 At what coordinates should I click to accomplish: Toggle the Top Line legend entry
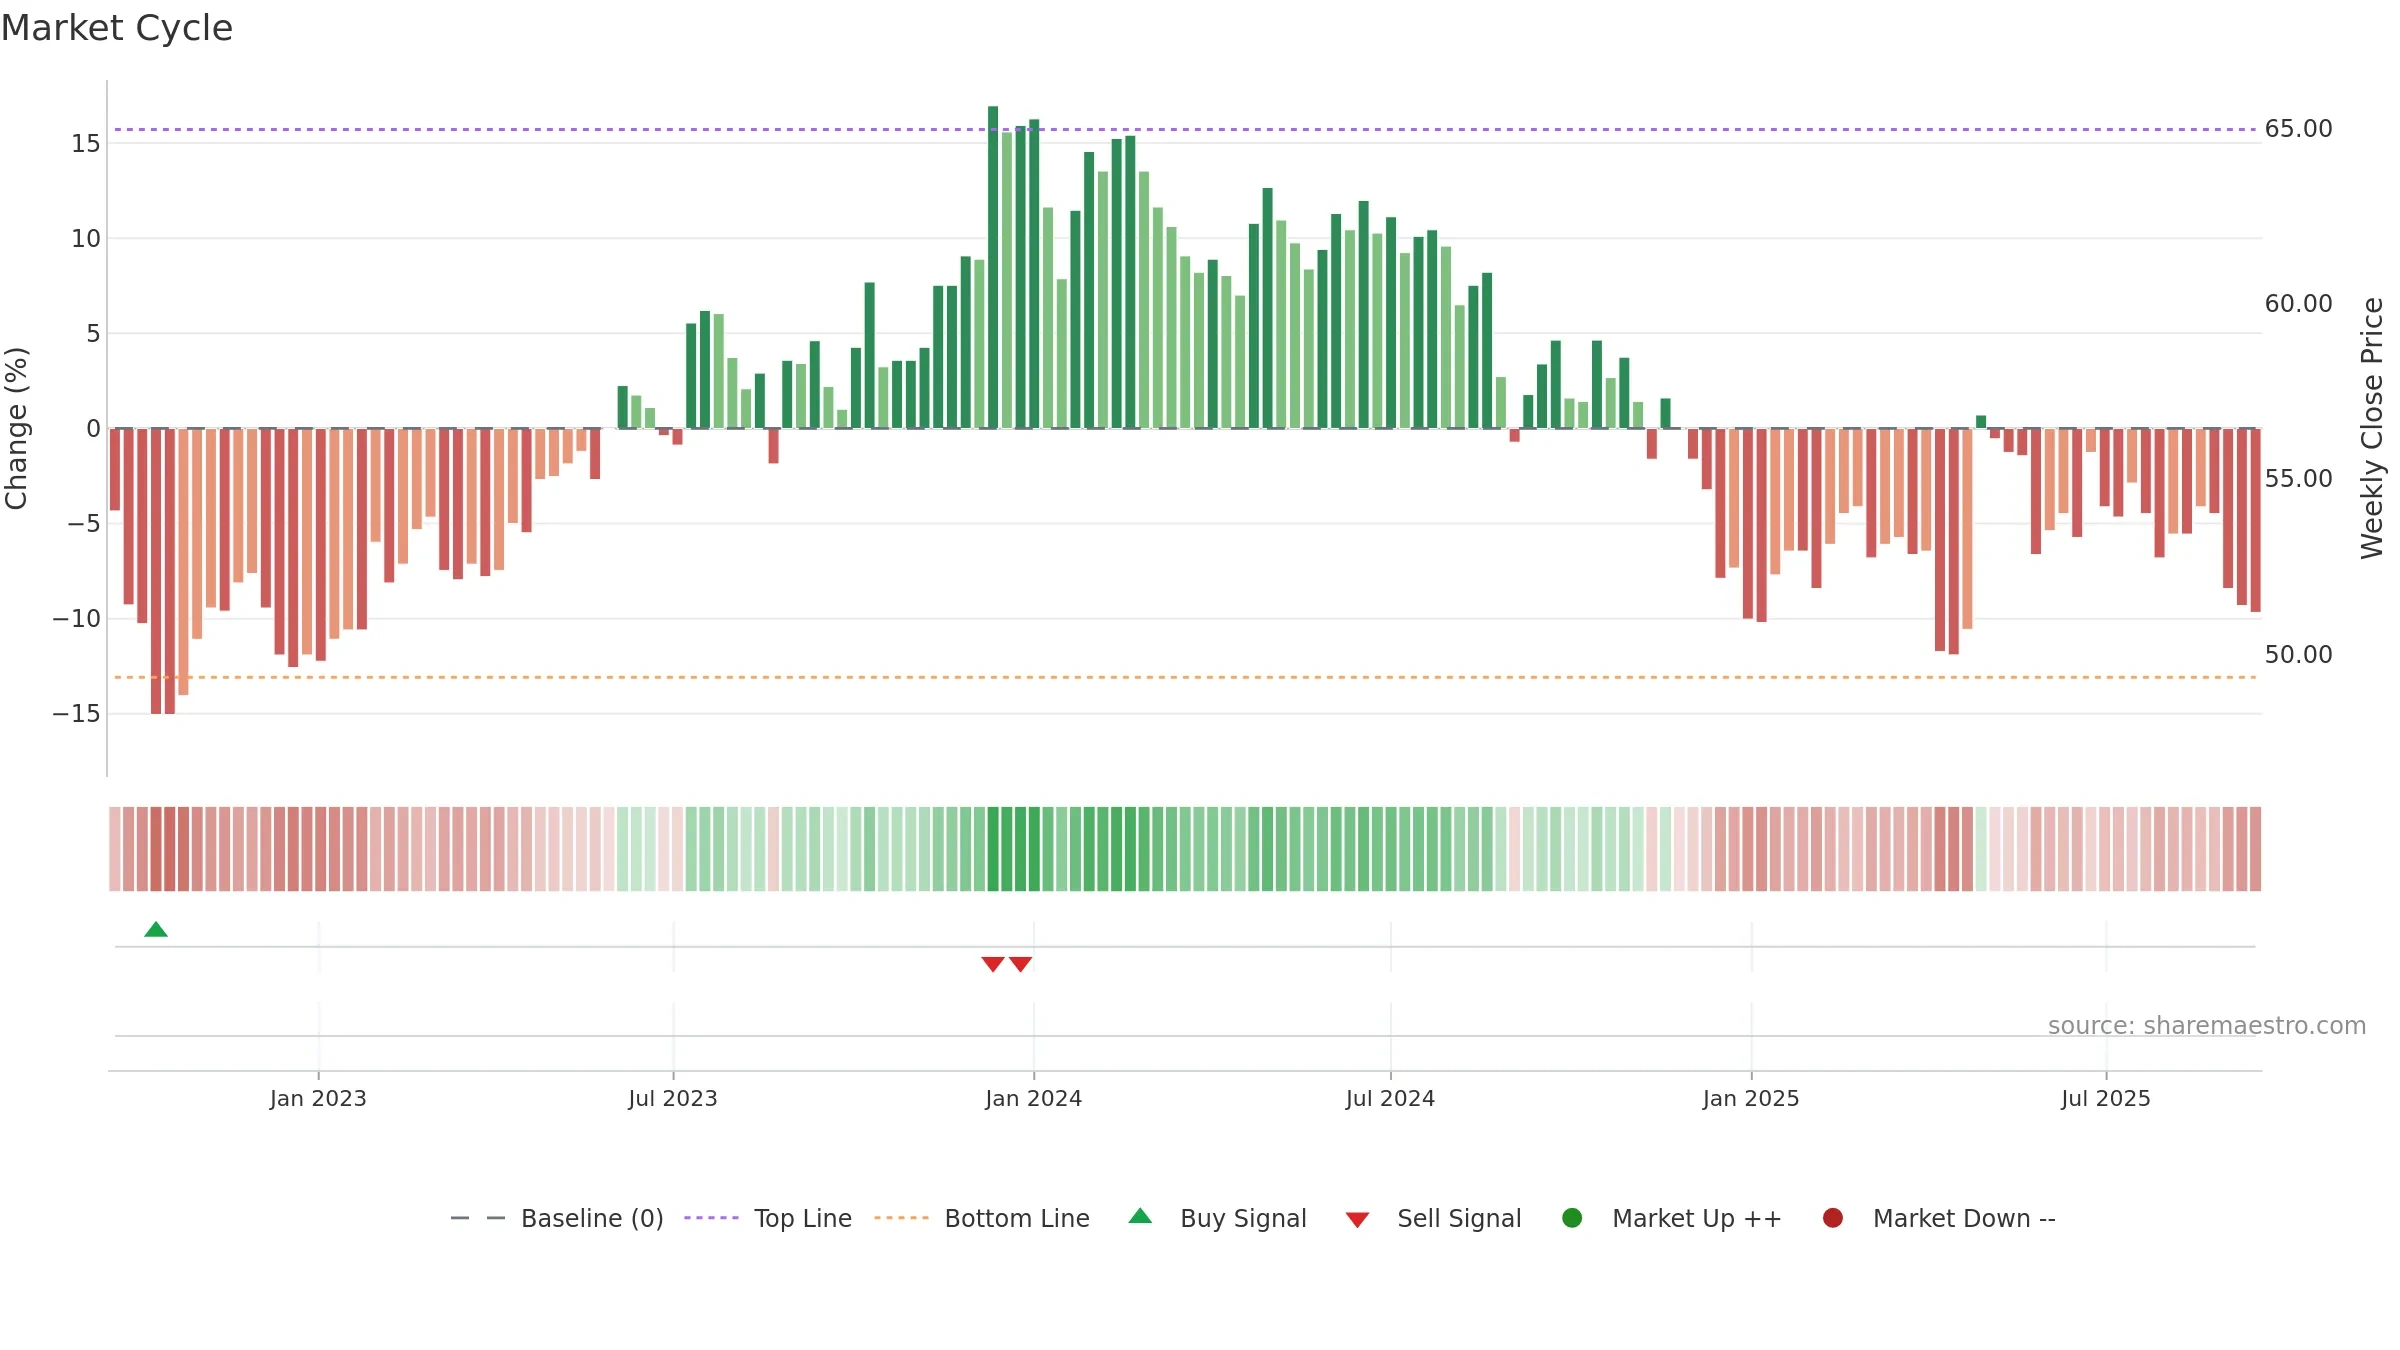[x=768, y=1219]
